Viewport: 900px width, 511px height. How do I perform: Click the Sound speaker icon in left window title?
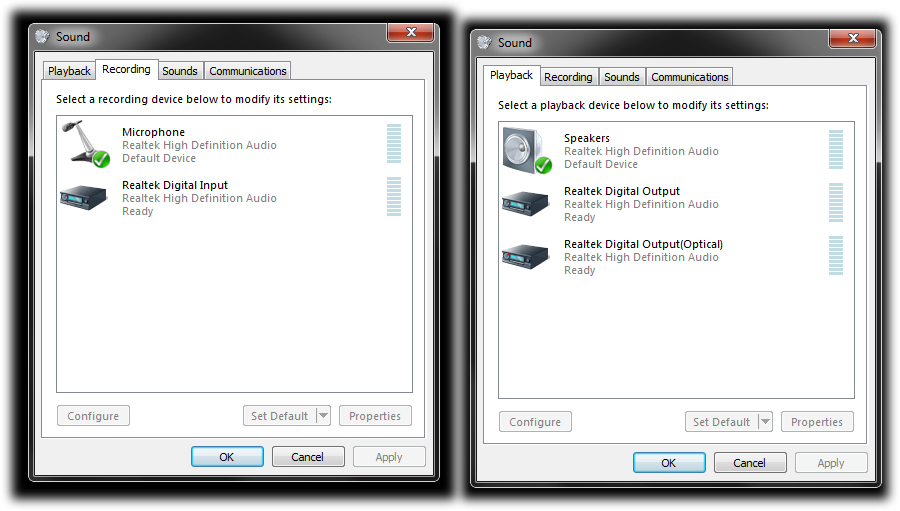coord(42,37)
